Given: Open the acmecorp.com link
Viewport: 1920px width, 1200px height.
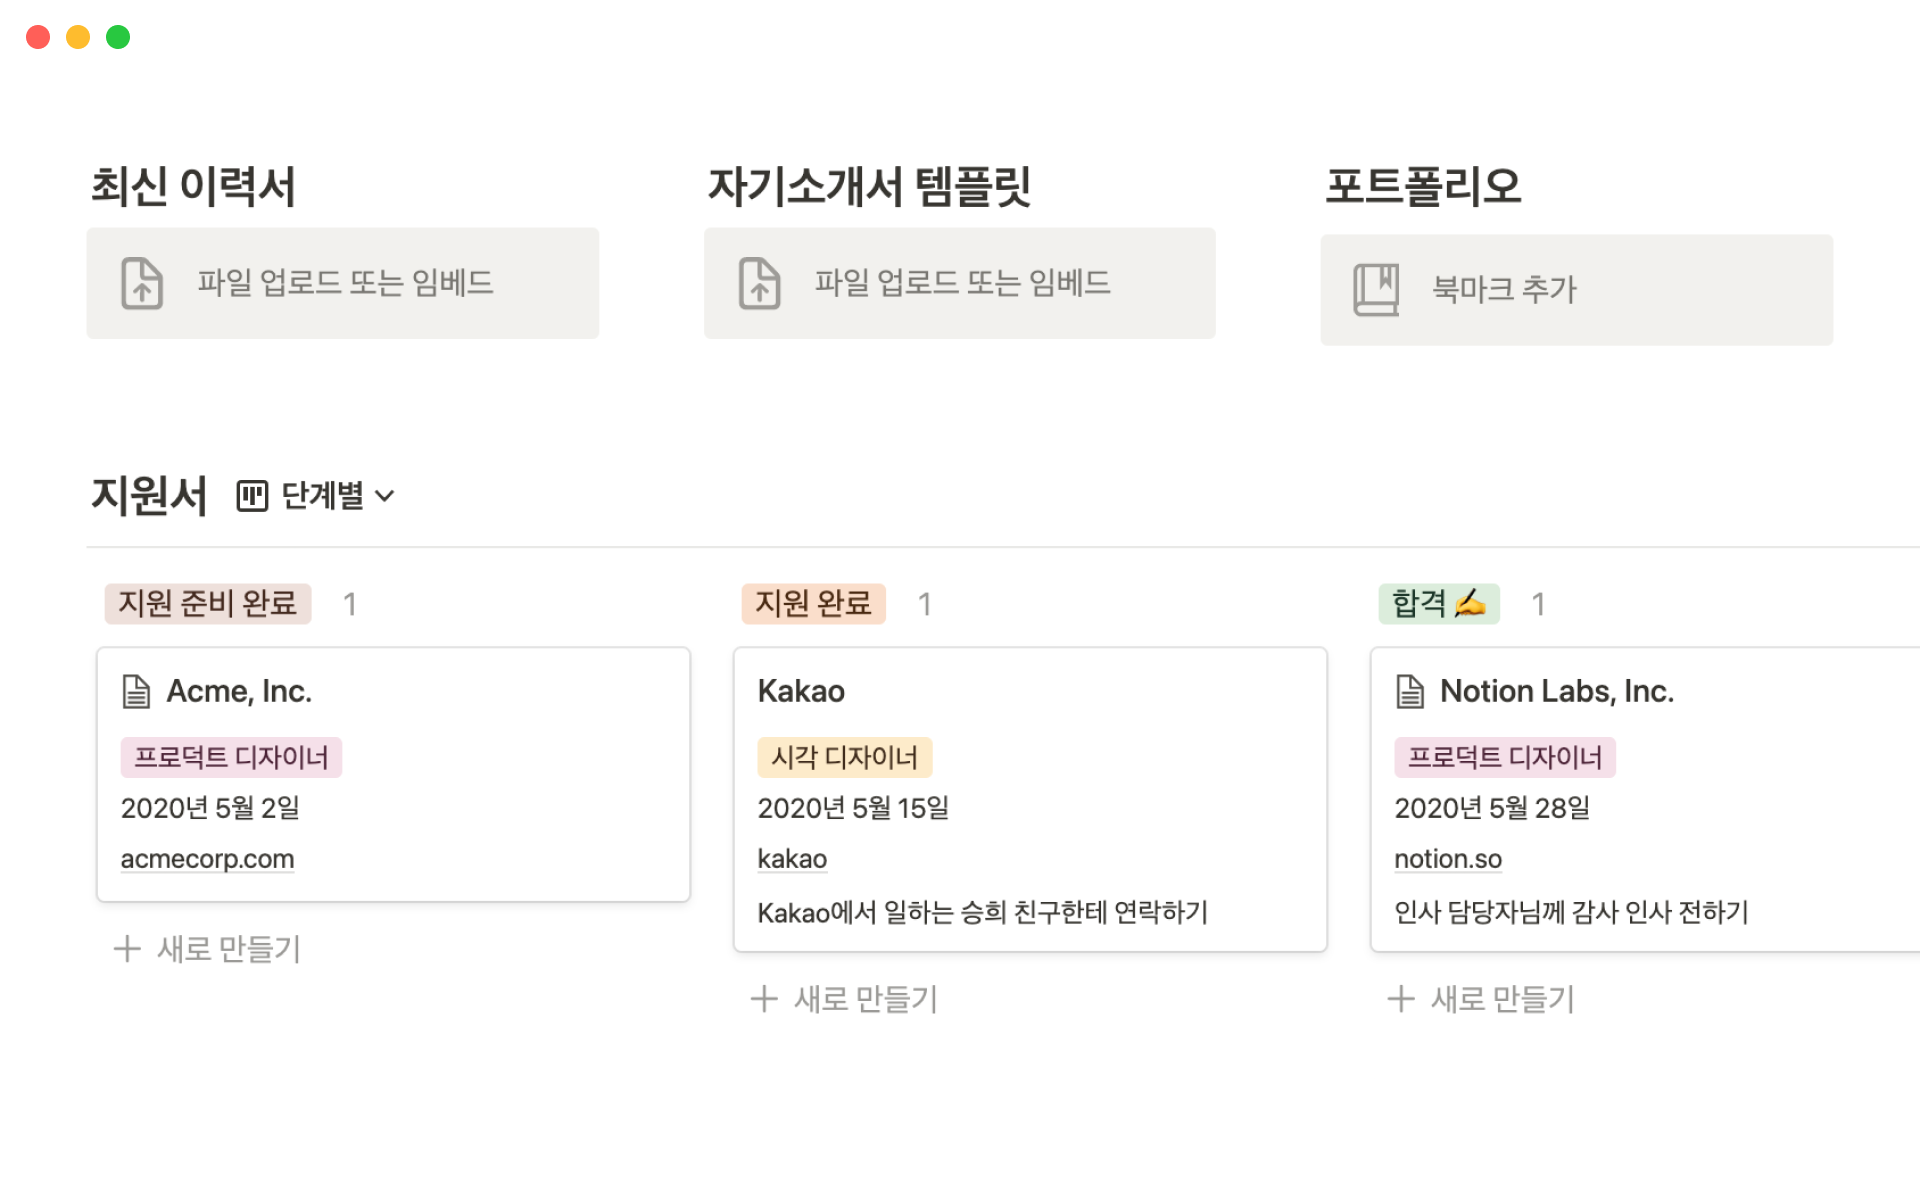Looking at the screenshot, I should pos(207,859).
